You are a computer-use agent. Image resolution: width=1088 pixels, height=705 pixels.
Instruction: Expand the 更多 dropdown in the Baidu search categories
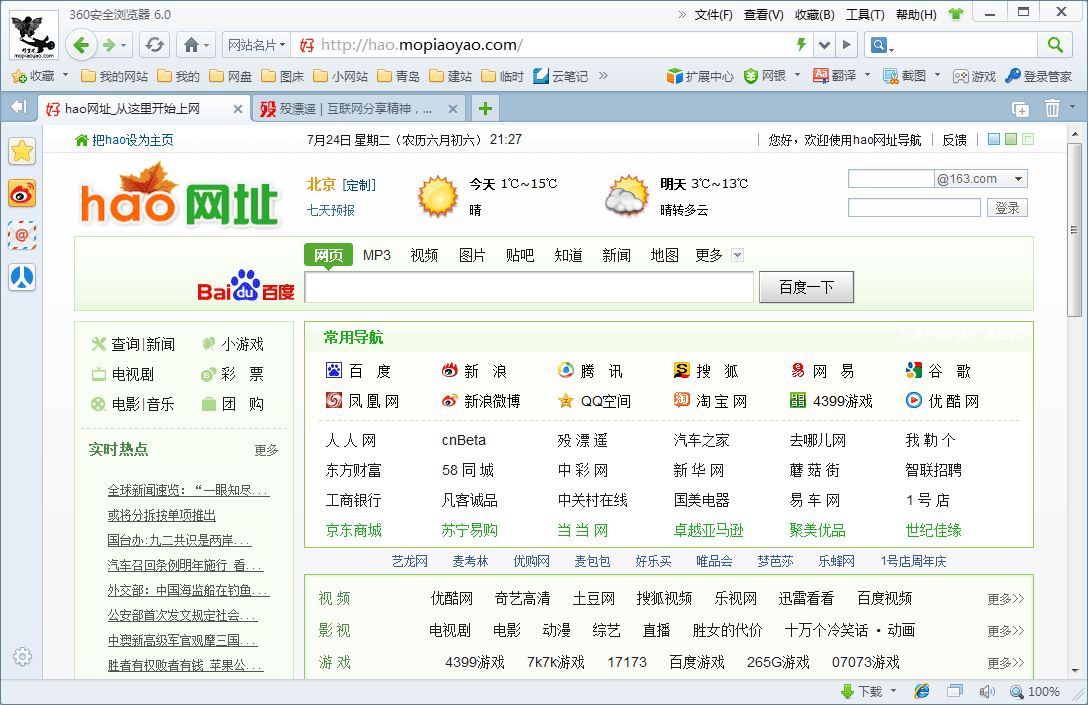(737, 255)
